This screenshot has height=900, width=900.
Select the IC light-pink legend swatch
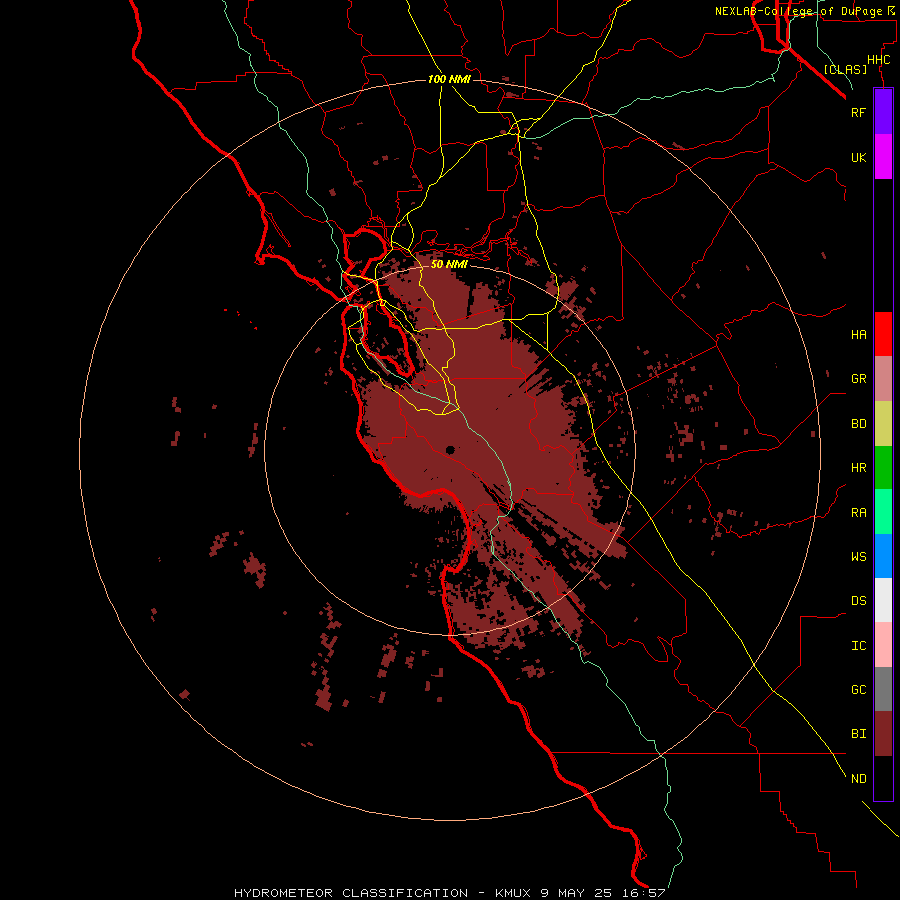coord(883,645)
